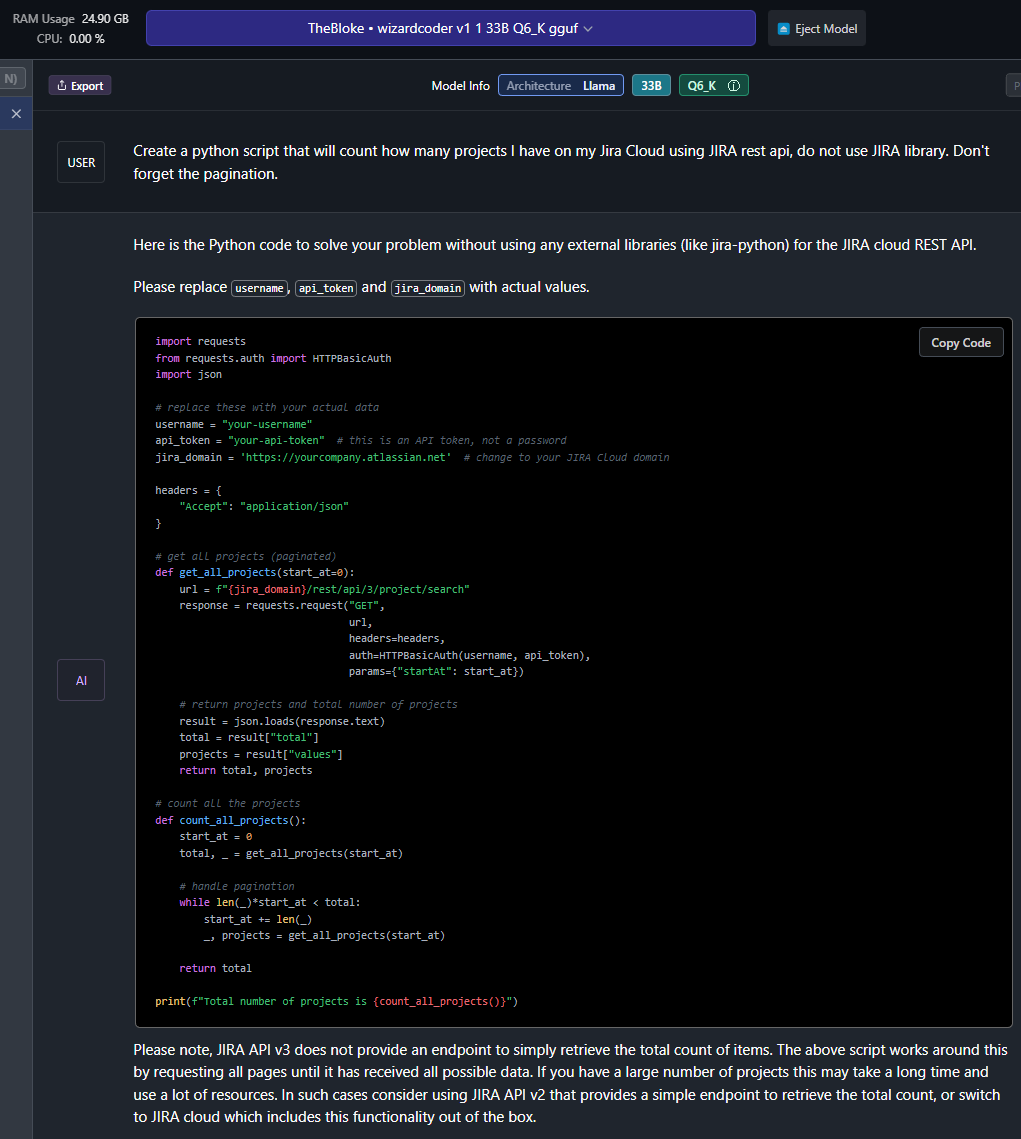The image size is (1021, 1139).
Task: Click the jira_domain inline code tag
Action: [x=428, y=288]
